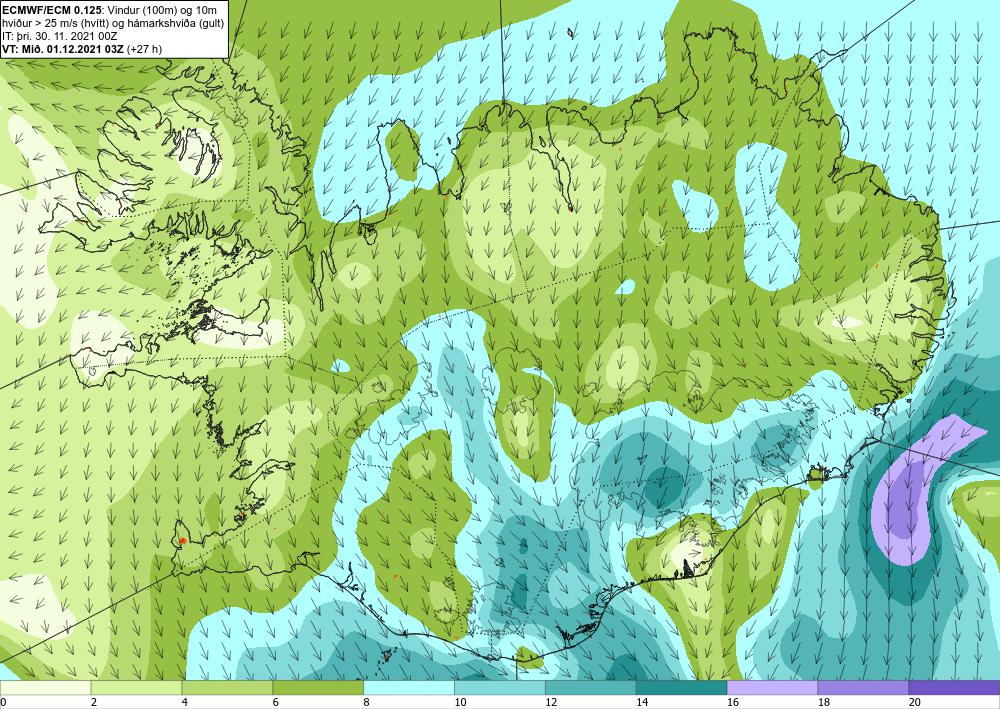Click the legend tick label "0"
The image size is (1000, 709).
tap(3, 702)
